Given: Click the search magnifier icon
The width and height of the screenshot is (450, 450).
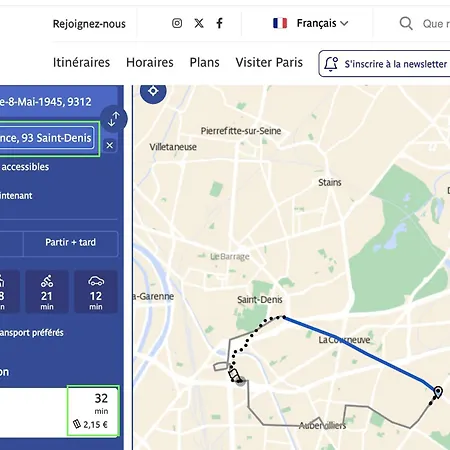Looking at the screenshot, I should (406, 23).
